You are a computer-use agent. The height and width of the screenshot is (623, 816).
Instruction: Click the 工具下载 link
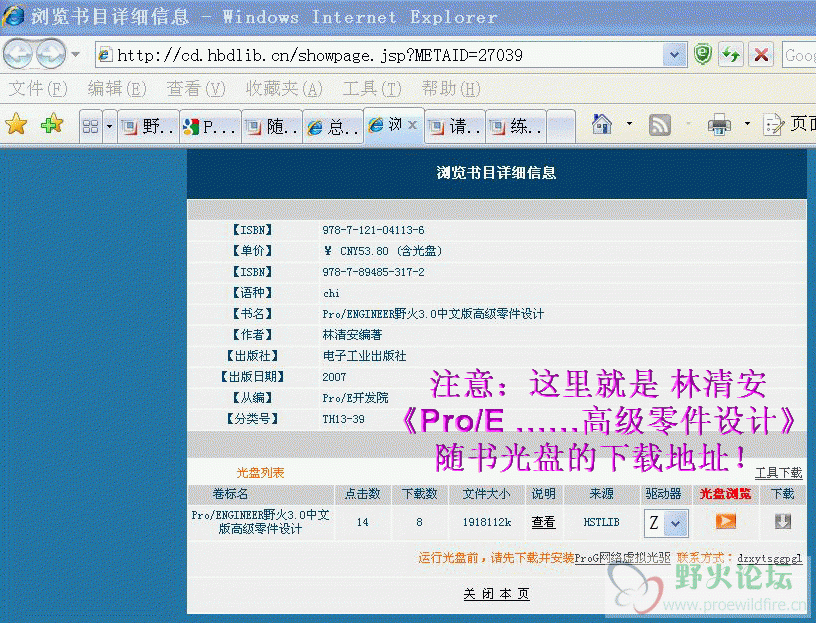click(x=779, y=473)
